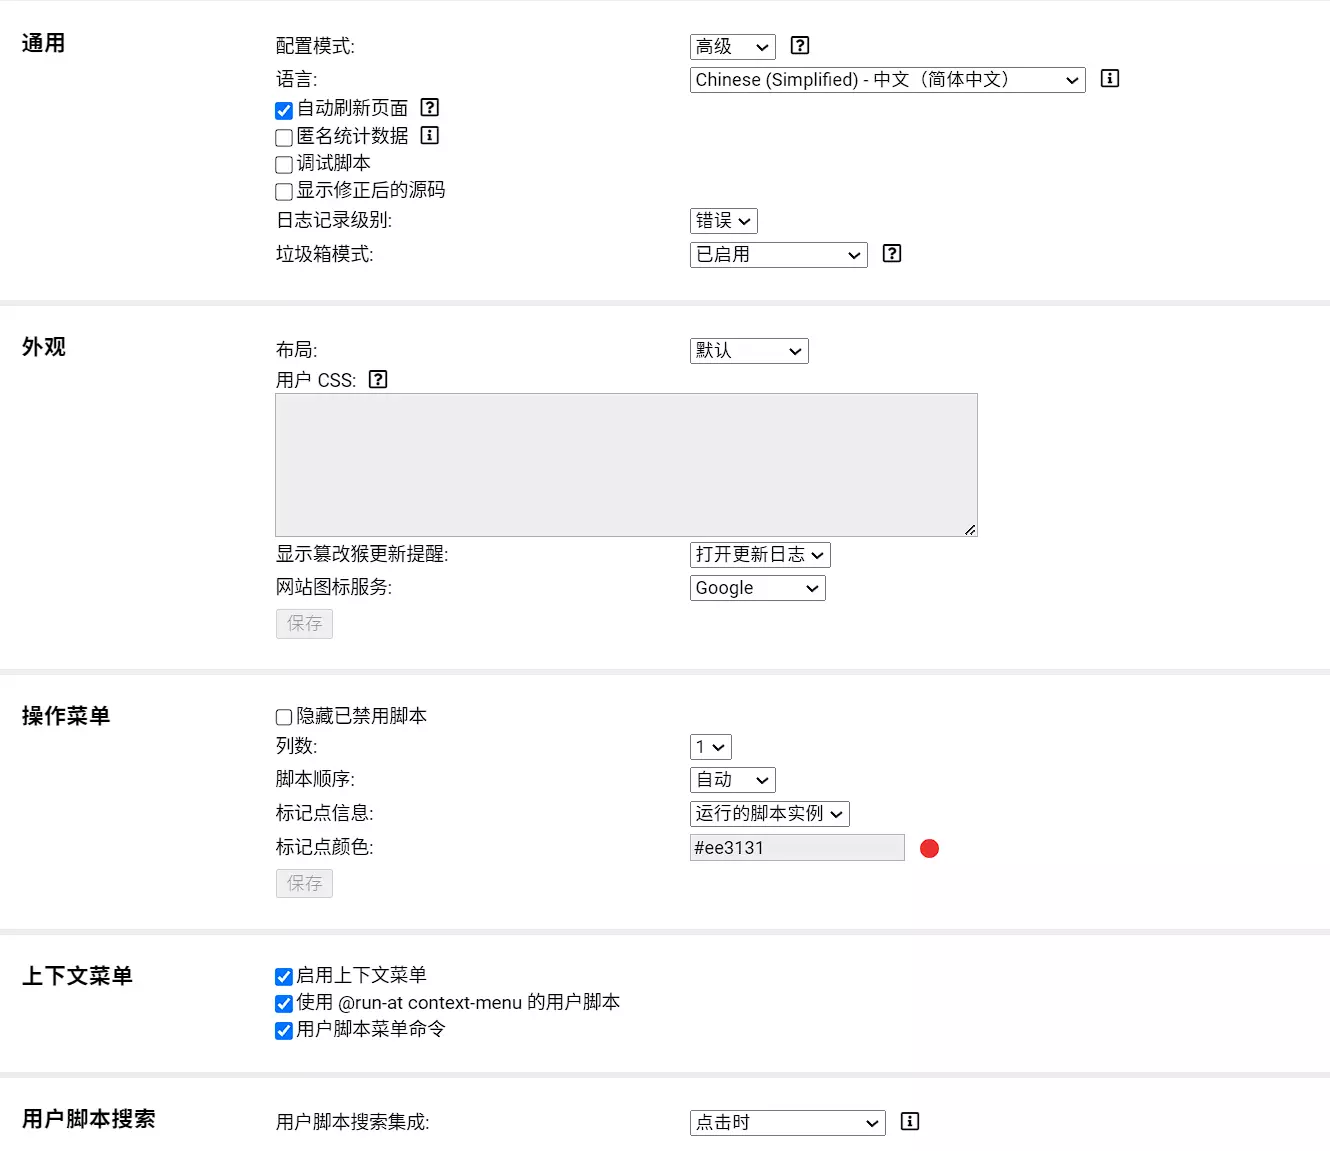The height and width of the screenshot is (1151, 1330).
Task: Click help icon next to 用户 CSS label
Action: (378, 379)
